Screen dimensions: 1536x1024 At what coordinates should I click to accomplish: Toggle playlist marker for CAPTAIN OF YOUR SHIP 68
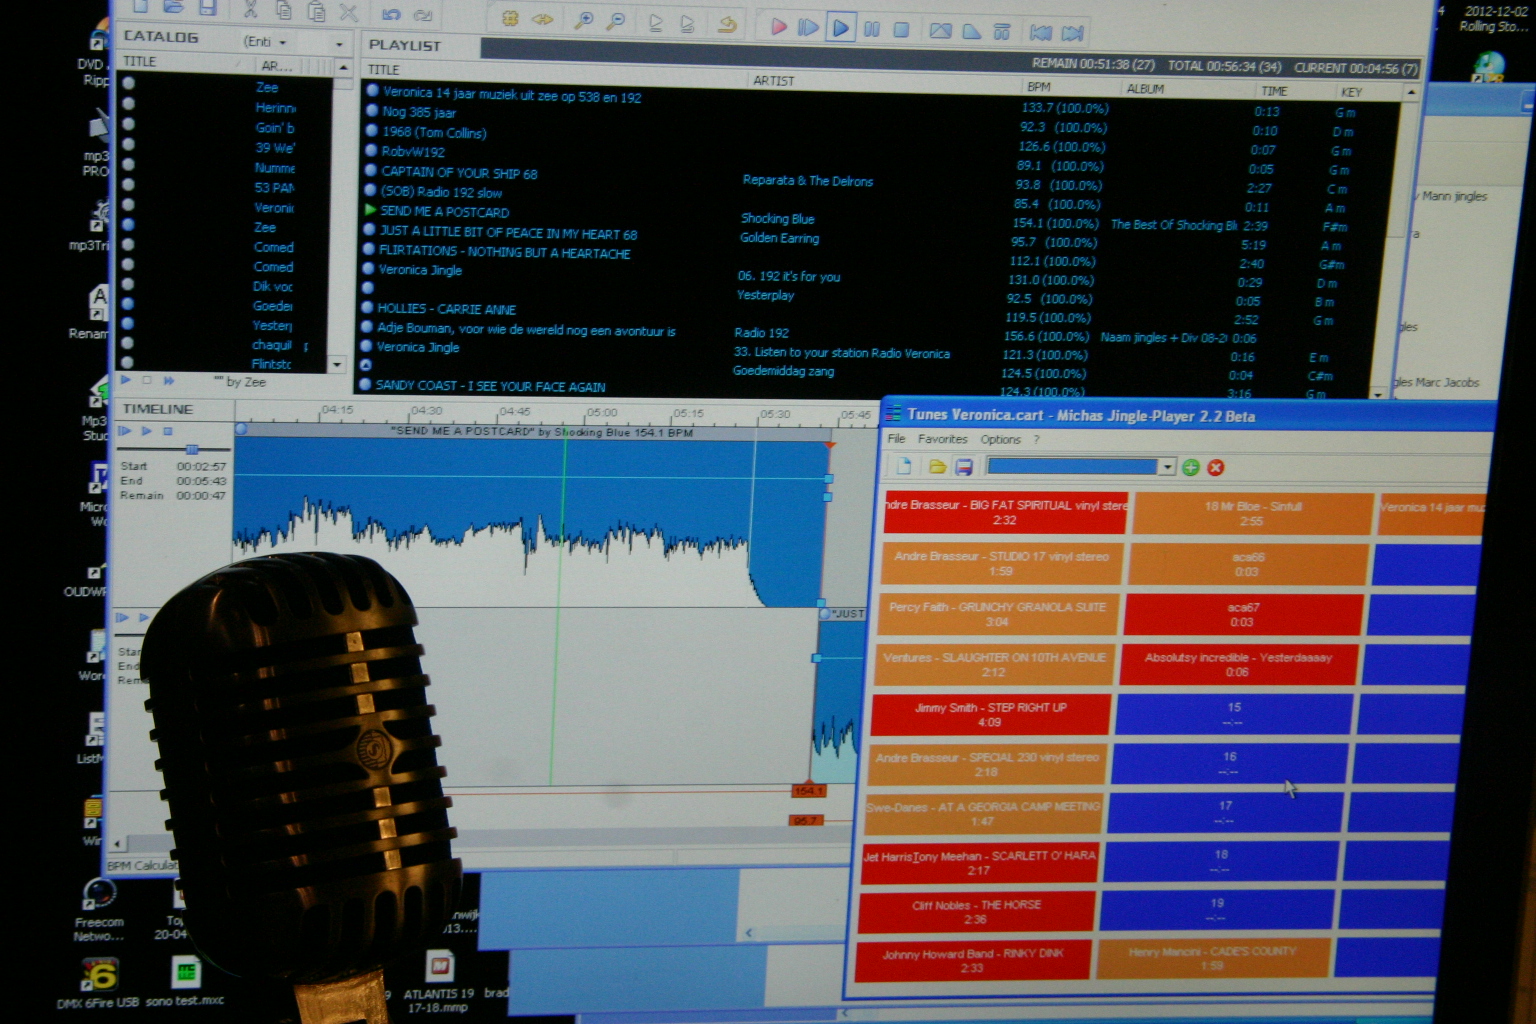point(371,171)
